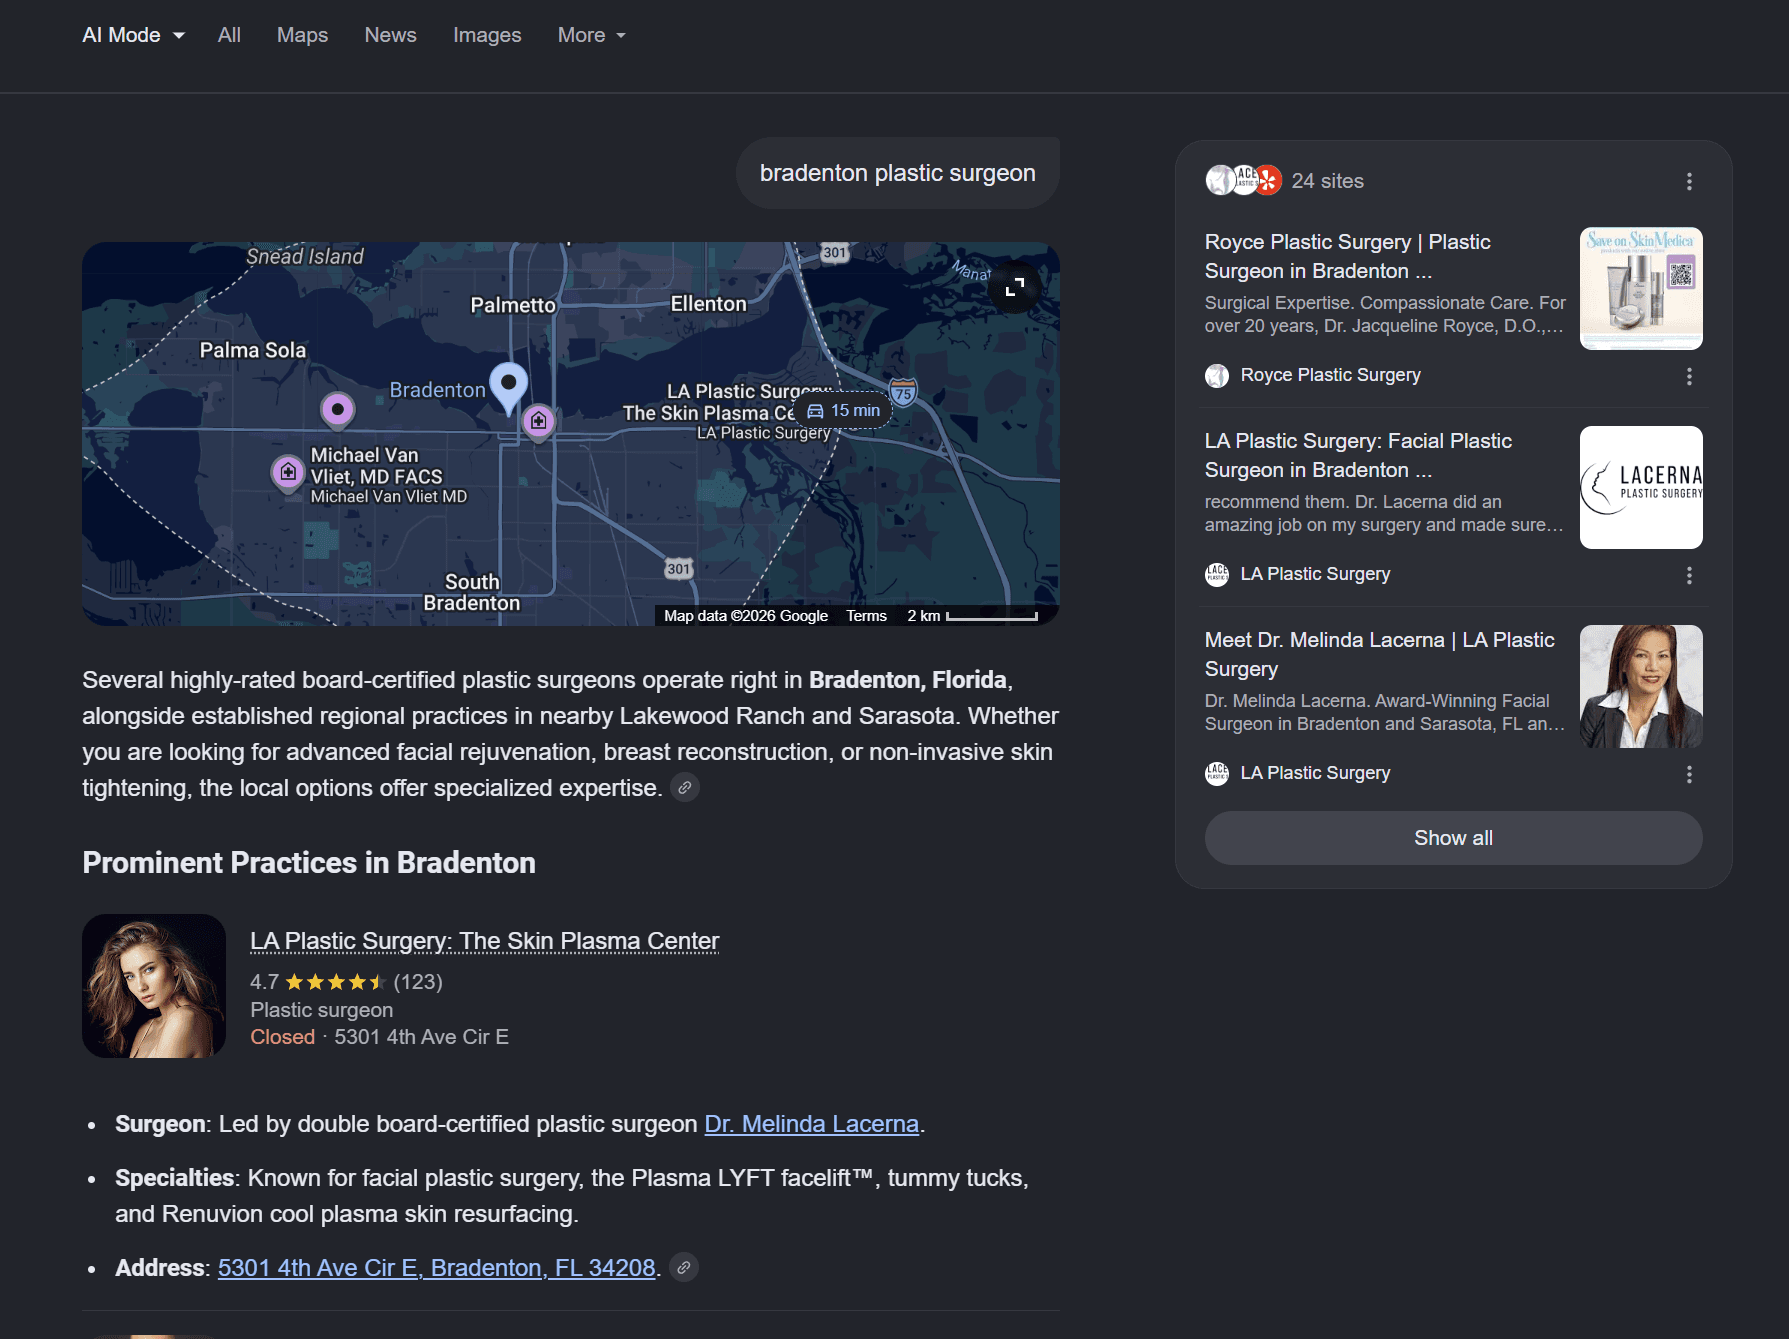Viewport: 1789px width, 1339px height.
Task: Click Royce Plastic Surgery site favicon
Action: pyautogui.click(x=1217, y=376)
